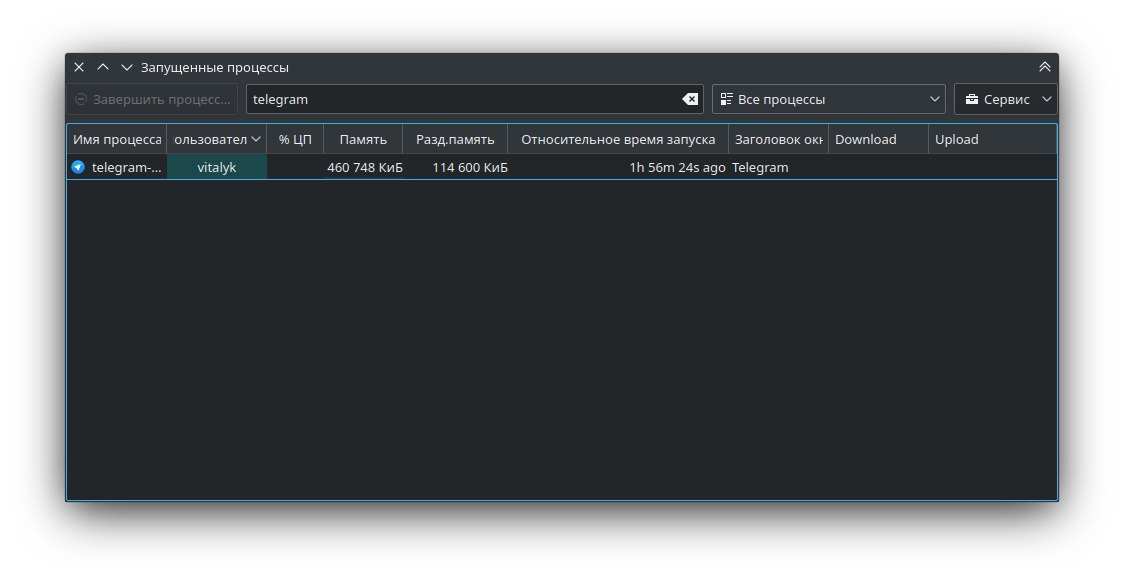Sort by Разд.память column header
Viewport: 1124px width, 579px height.
coord(455,139)
